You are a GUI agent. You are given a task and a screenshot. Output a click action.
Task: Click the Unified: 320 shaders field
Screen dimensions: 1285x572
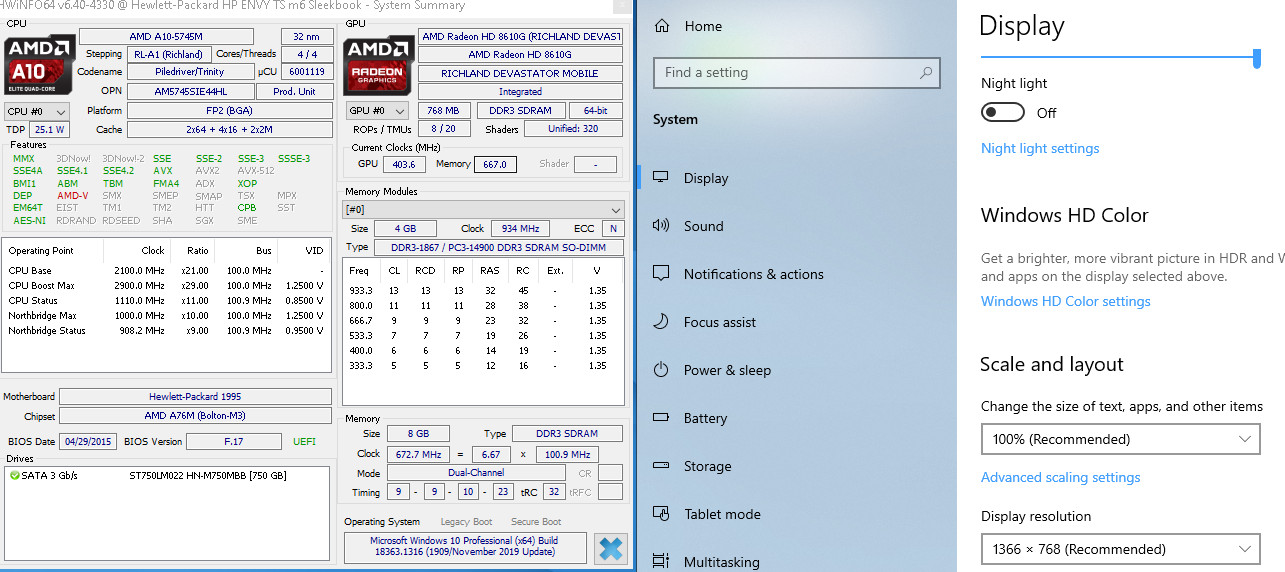tap(574, 129)
